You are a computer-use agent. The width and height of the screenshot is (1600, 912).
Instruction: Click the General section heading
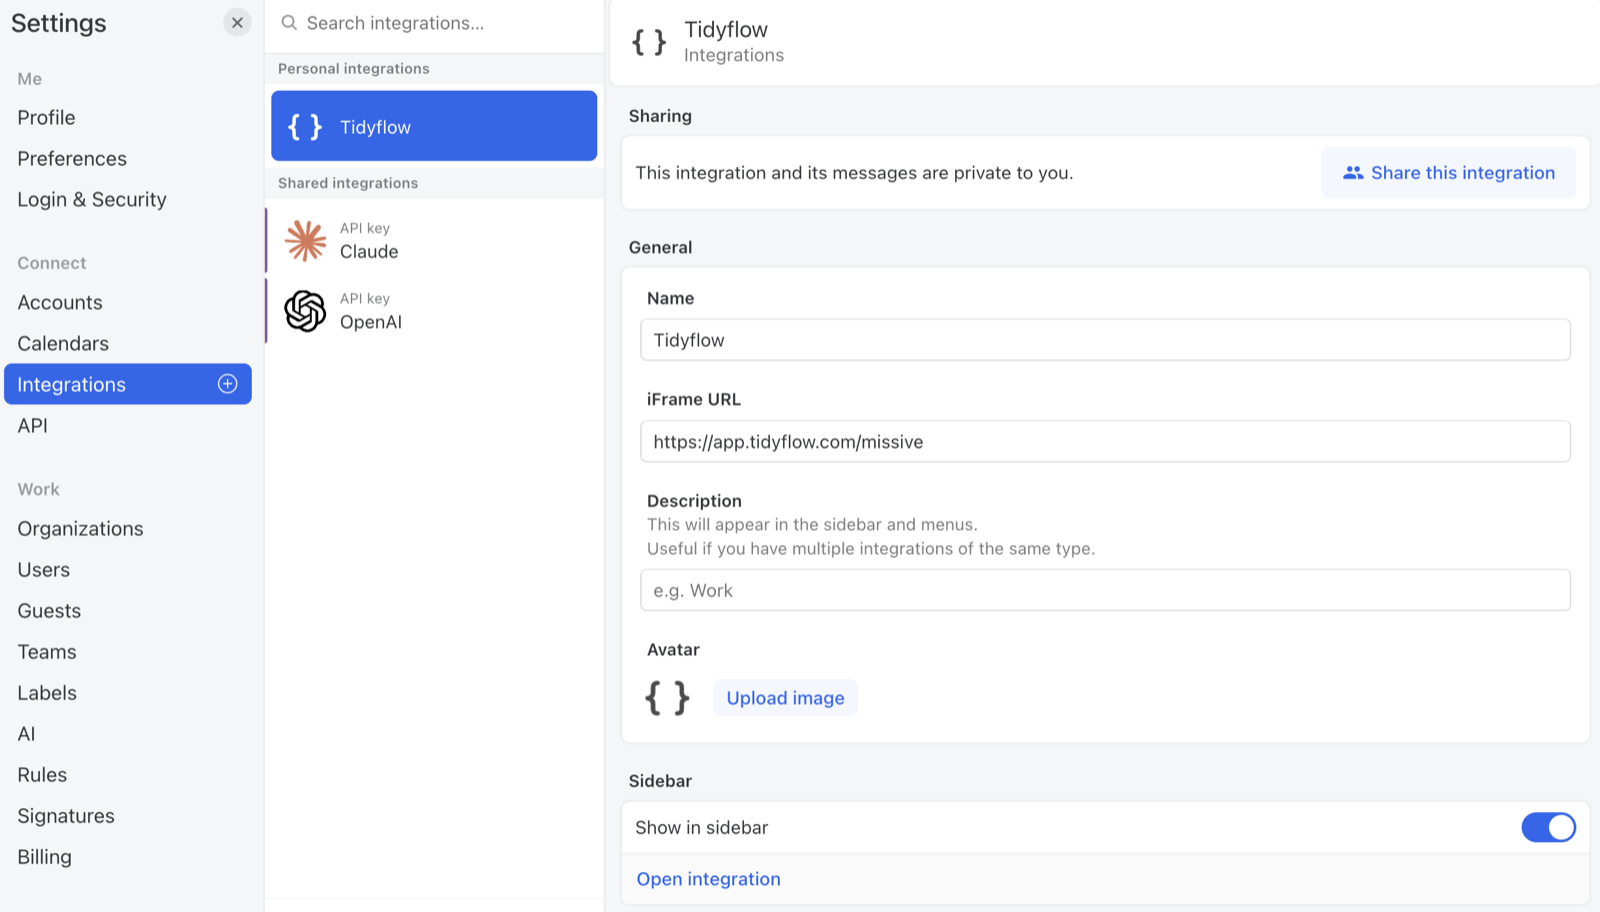point(660,247)
